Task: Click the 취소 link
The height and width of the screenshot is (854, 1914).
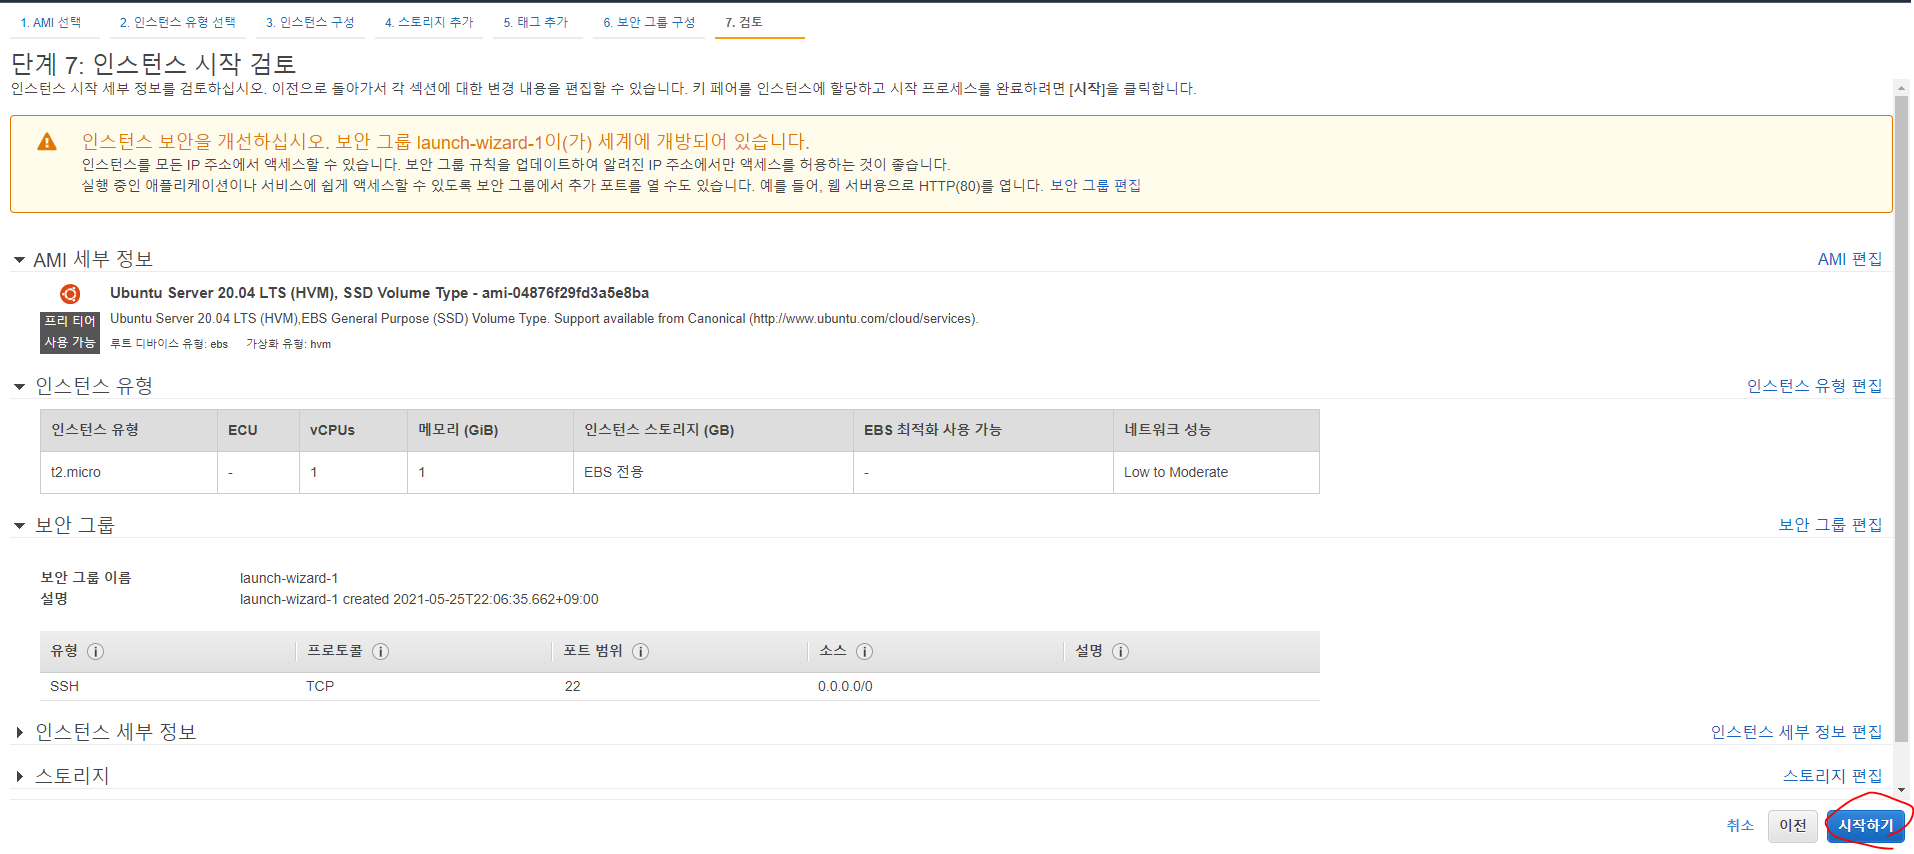Action: pyautogui.click(x=1740, y=825)
